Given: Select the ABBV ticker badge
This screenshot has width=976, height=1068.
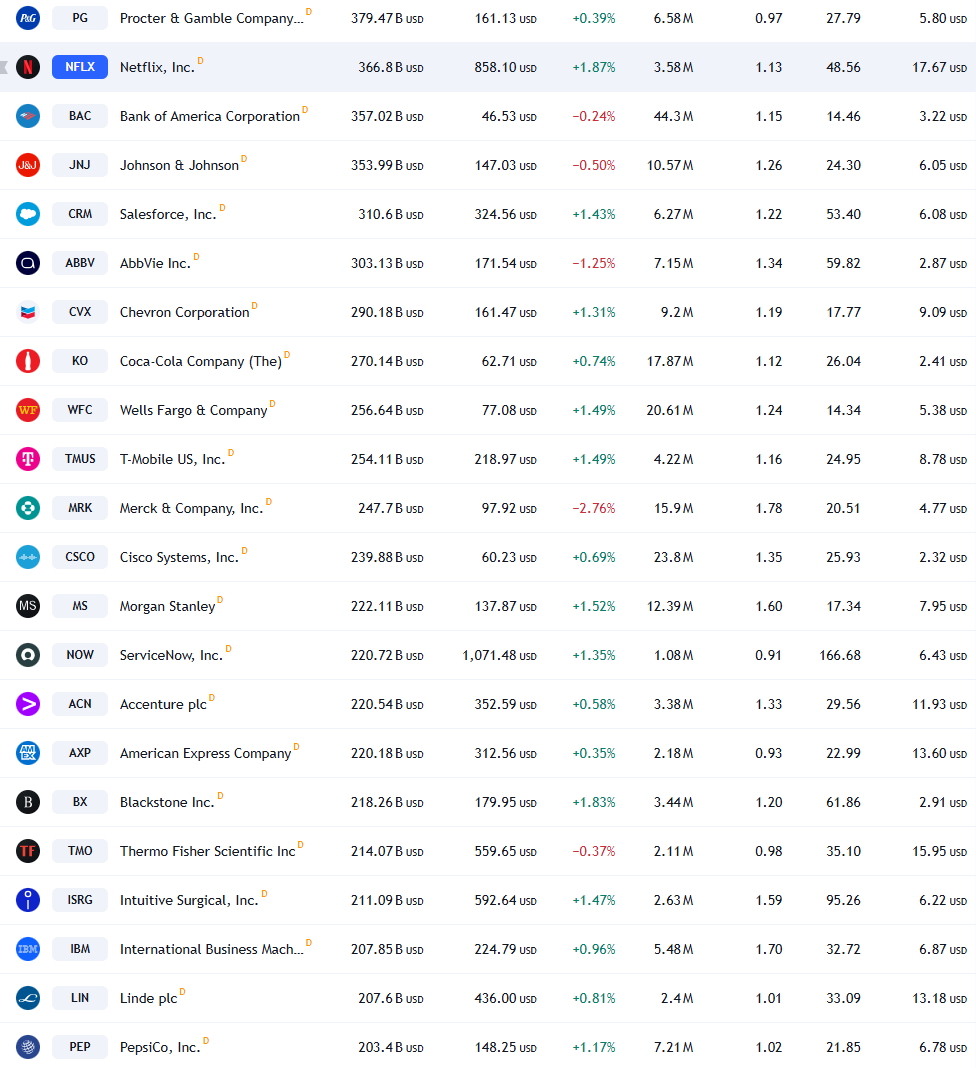Looking at the screenshot, I should (80, 263).
